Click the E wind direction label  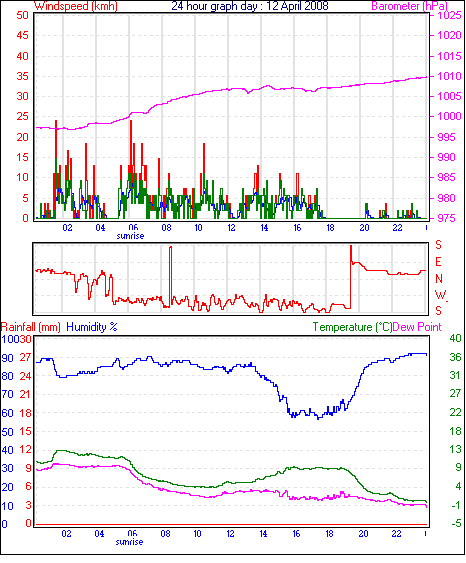click(438, 262)
